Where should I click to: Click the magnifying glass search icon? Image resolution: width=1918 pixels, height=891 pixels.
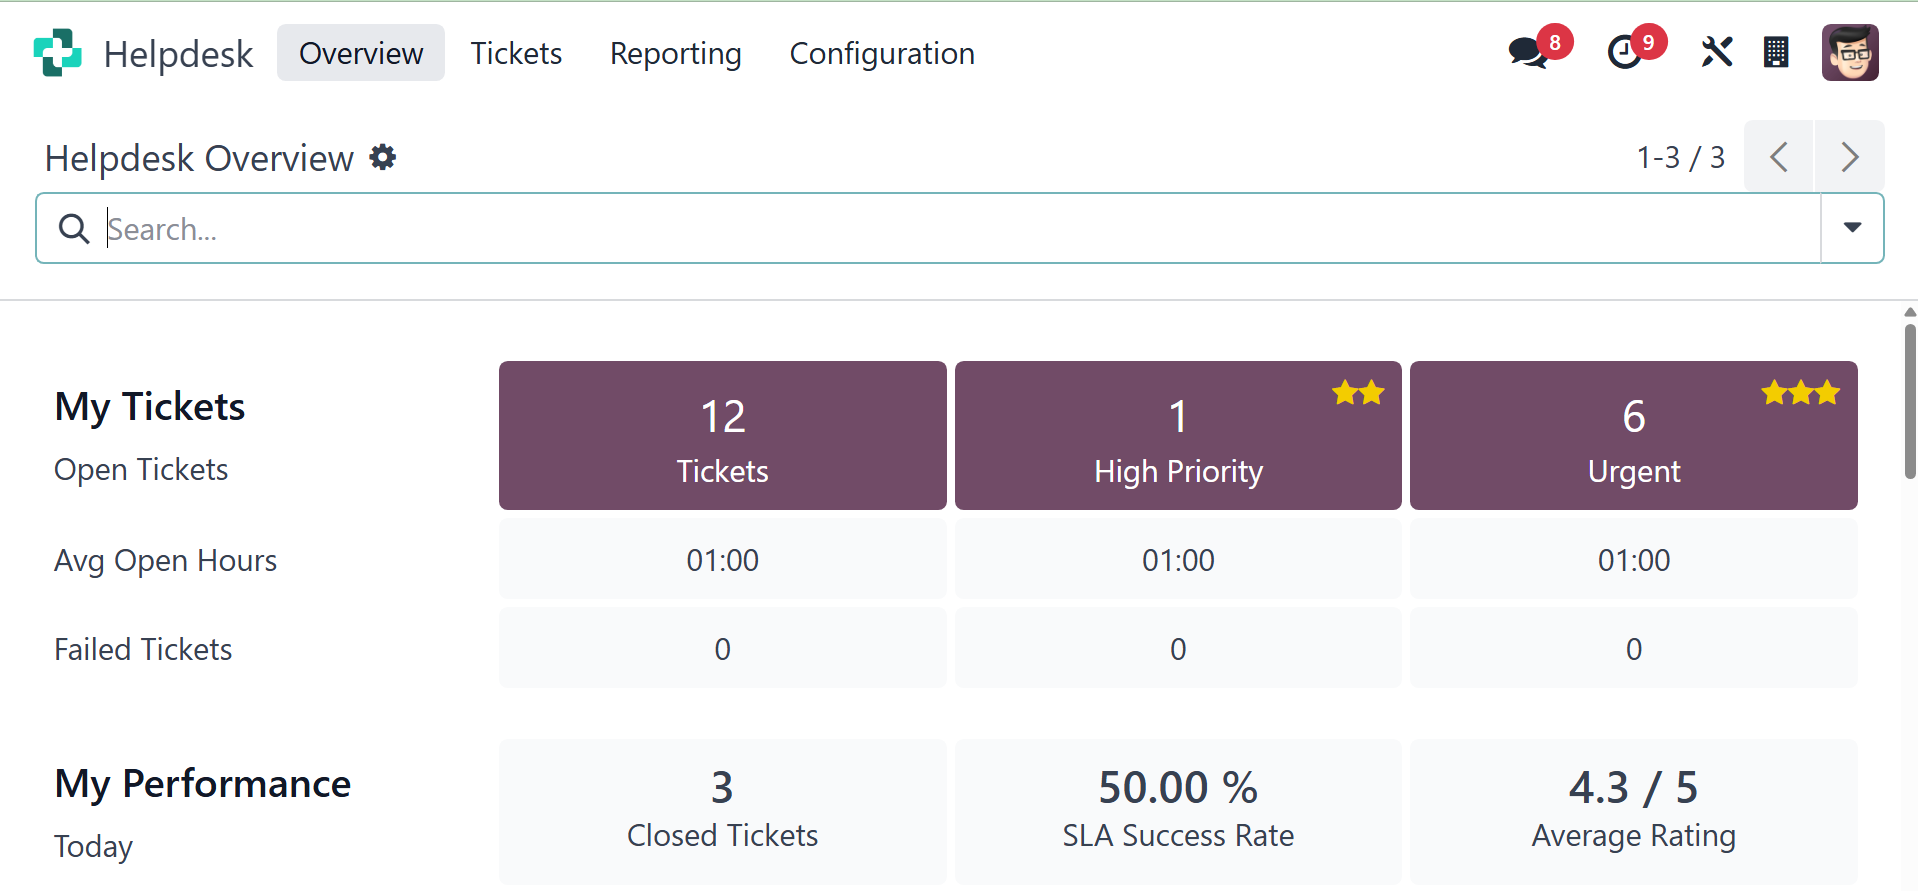(x=74, y=229)
